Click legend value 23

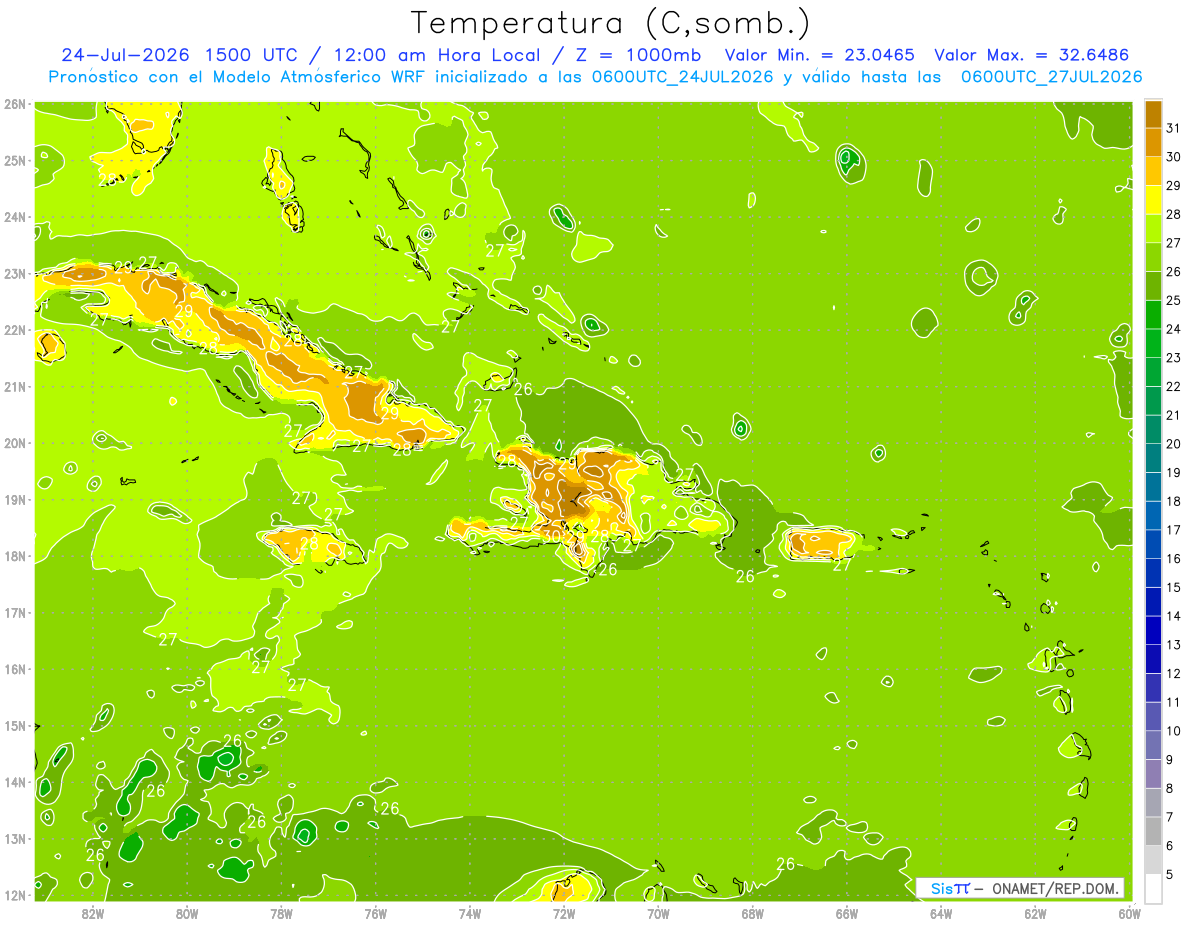tap(1173, 357)
